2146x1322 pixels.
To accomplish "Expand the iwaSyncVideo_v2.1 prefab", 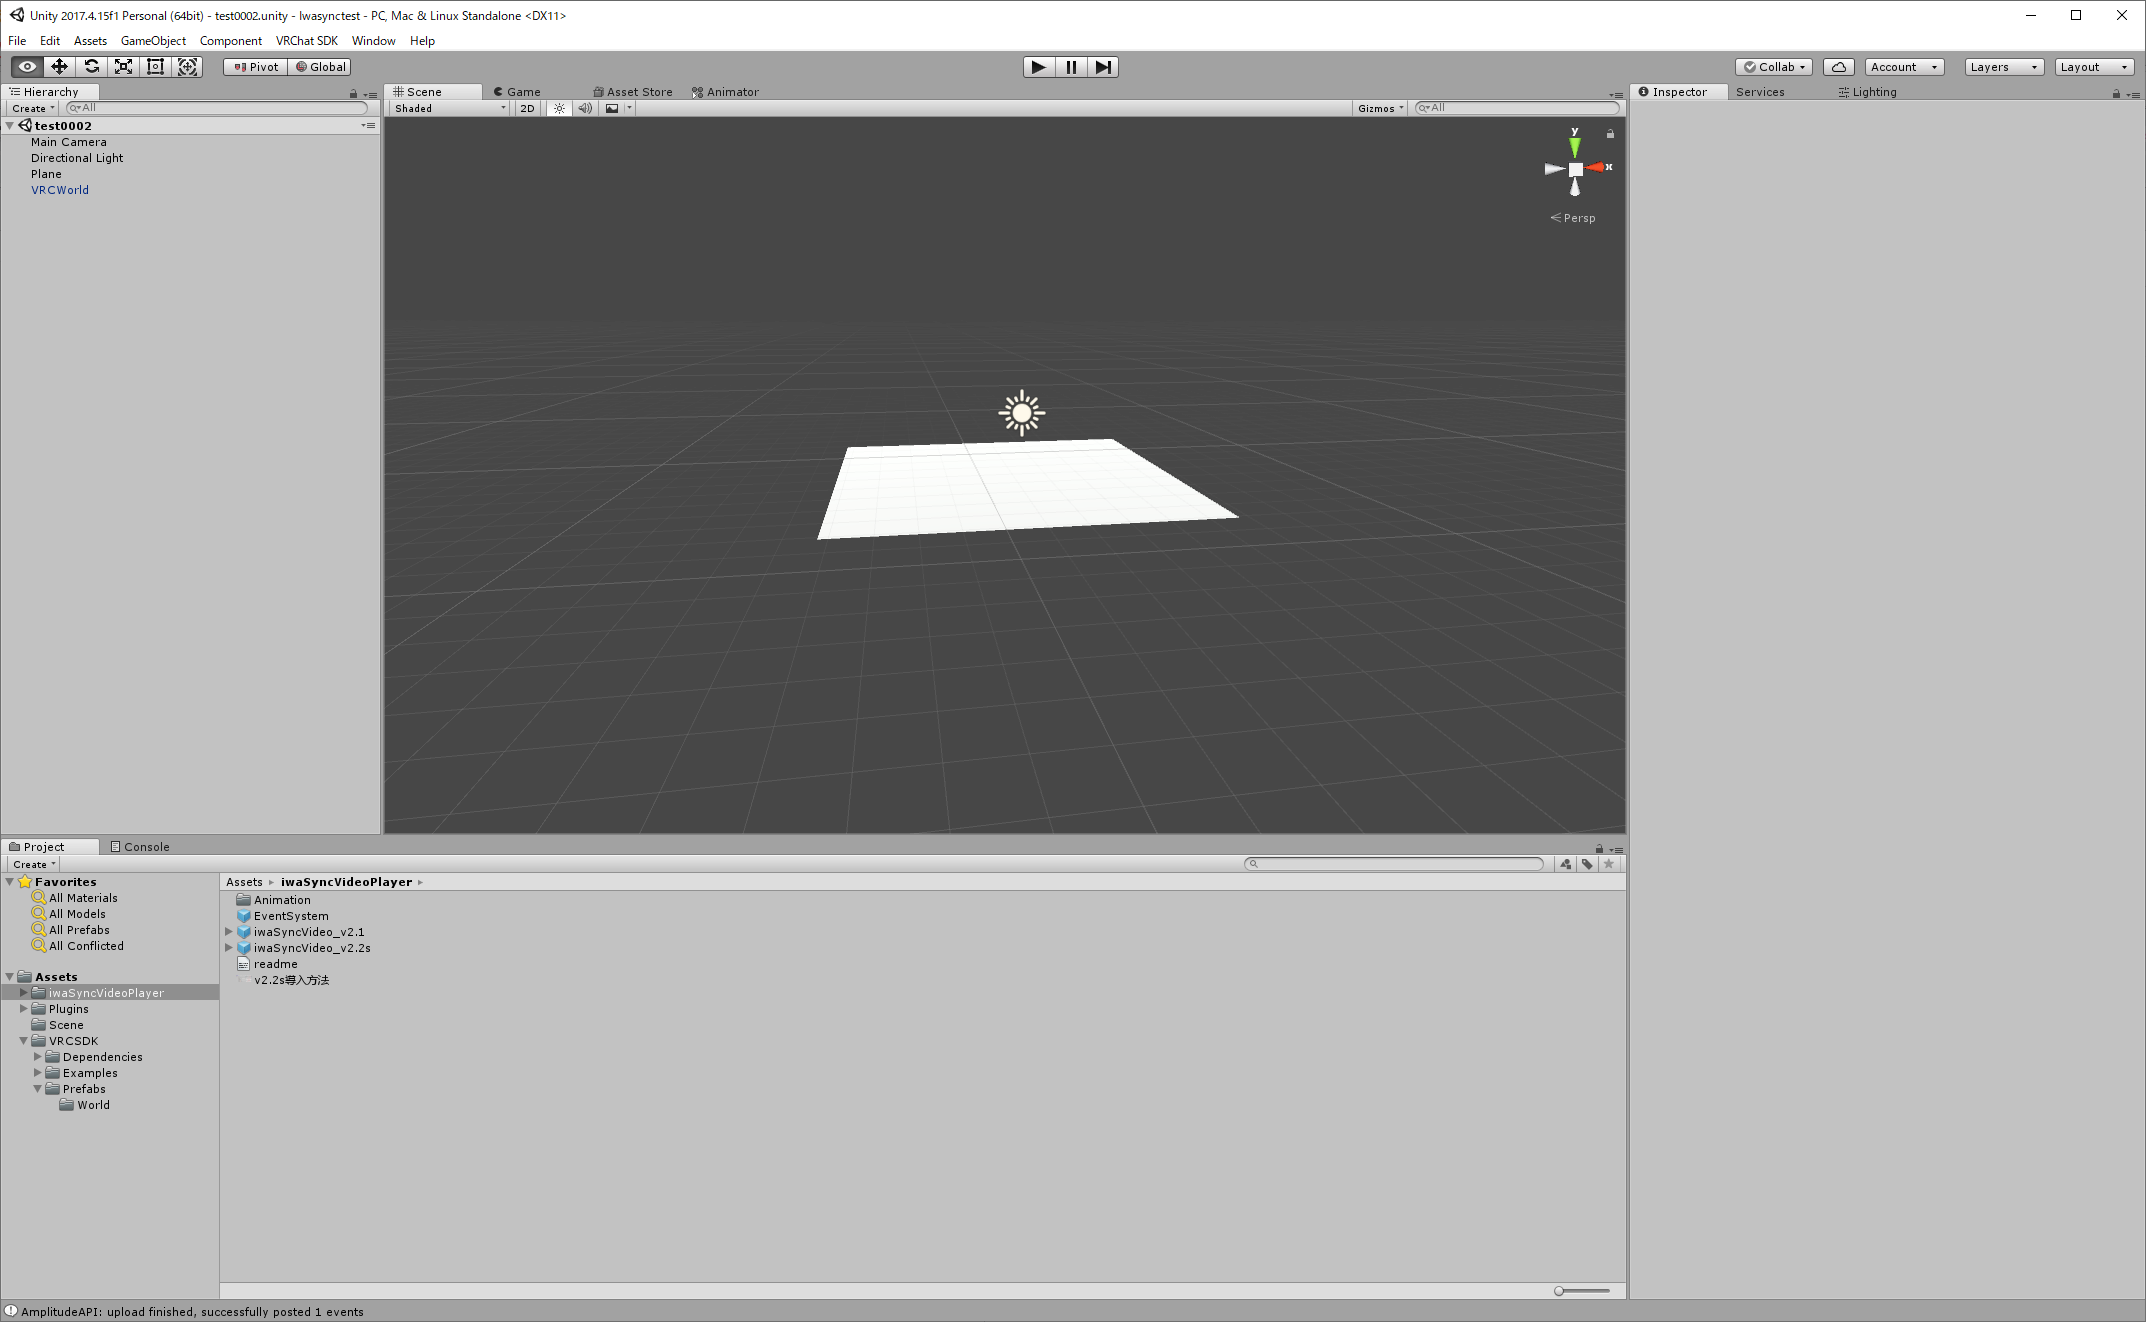I will click(229, 932).
